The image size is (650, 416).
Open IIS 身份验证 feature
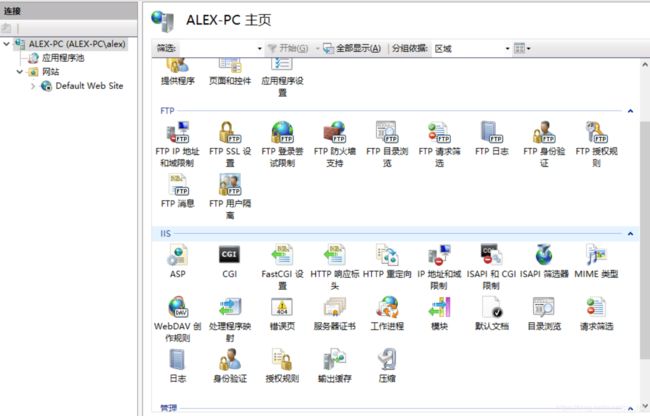pyautogui.click(x=230, y=365)
